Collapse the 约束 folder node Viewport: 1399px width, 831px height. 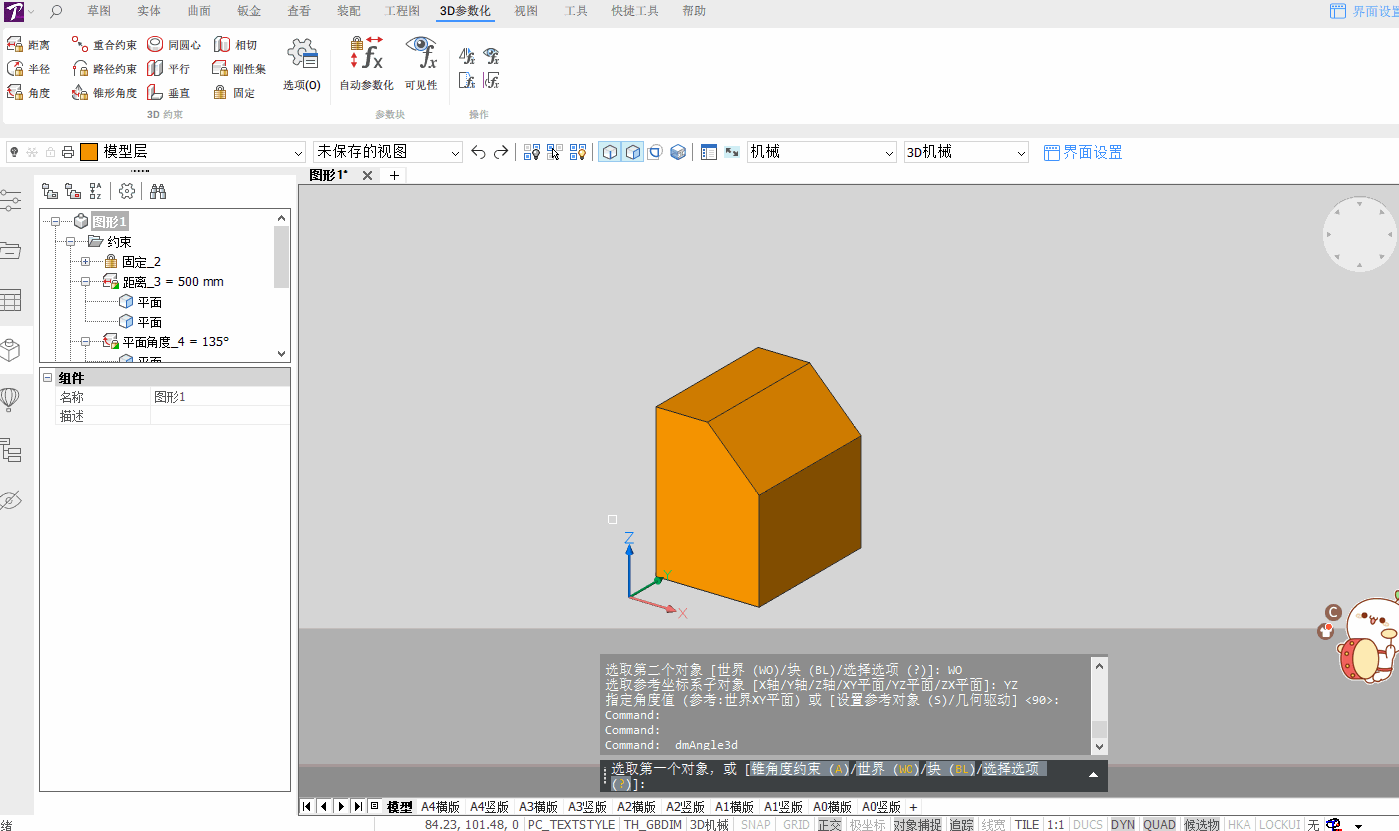point(71,241)
